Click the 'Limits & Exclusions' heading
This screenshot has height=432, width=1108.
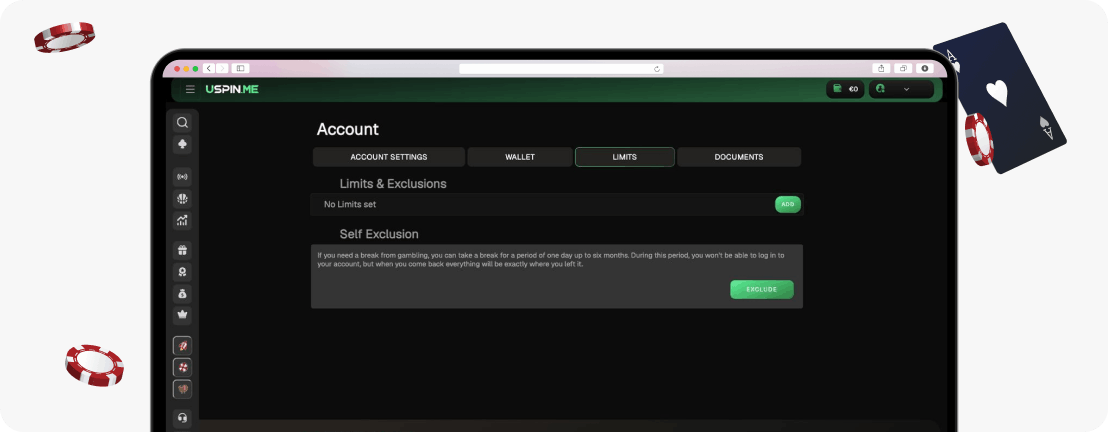[393, 184]
